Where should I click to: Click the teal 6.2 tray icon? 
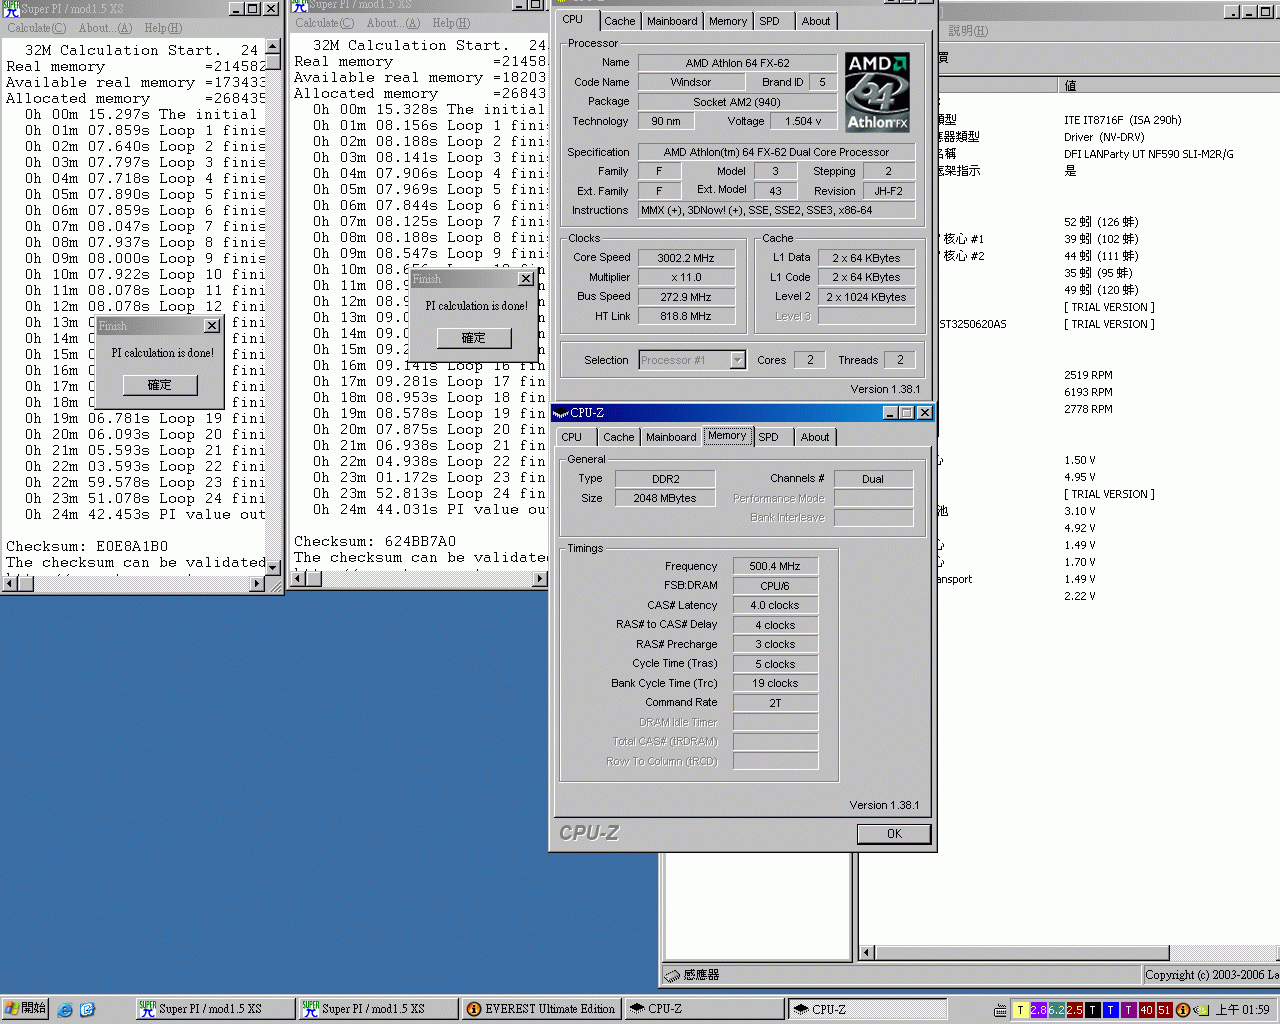click(x=1056, y=1010)
